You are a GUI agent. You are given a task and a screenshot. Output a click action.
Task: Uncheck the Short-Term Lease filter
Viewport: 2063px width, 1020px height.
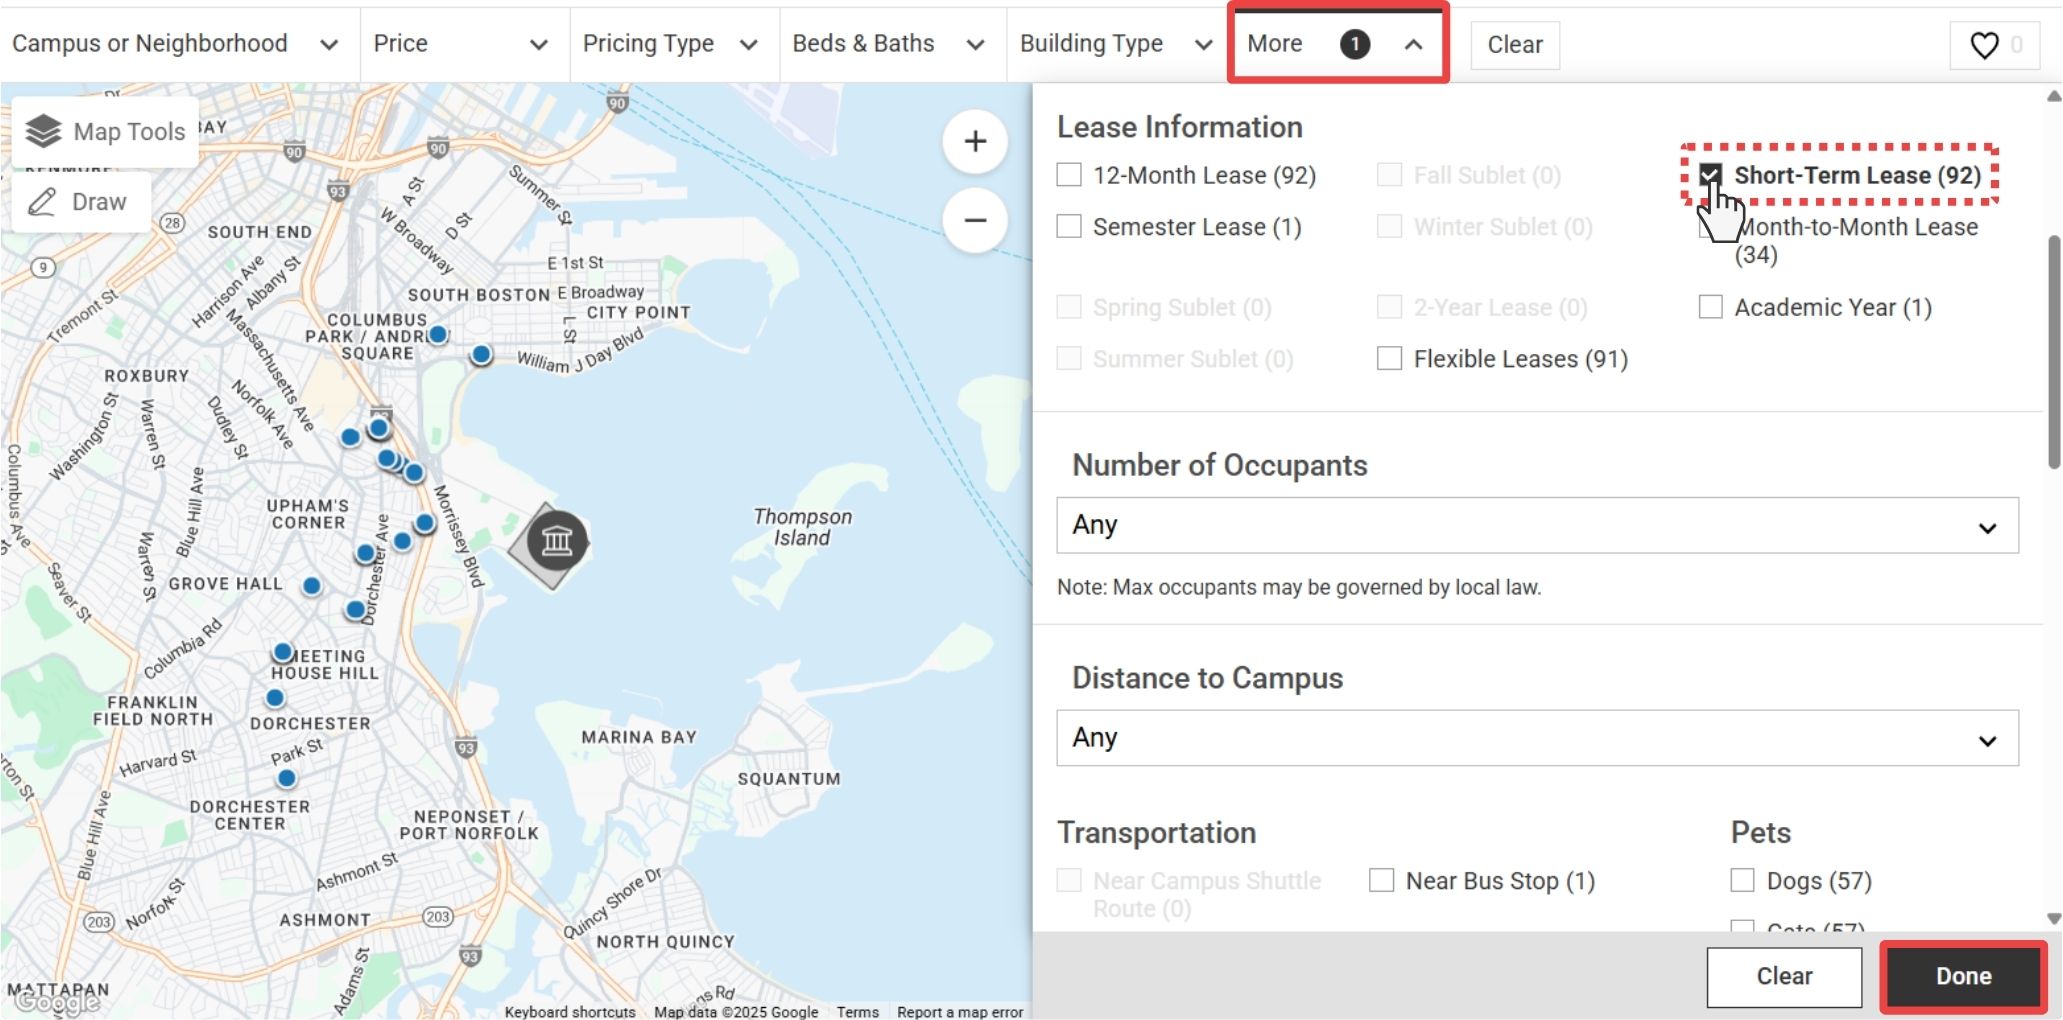1710,174
